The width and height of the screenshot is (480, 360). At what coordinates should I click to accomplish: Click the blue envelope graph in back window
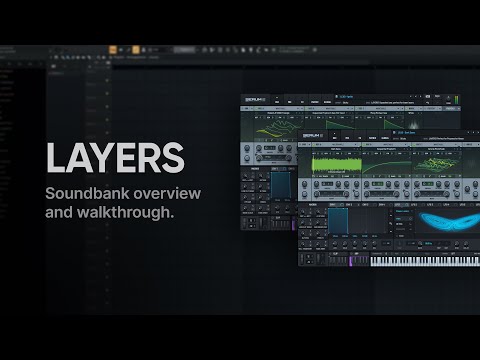pos(281,185)
